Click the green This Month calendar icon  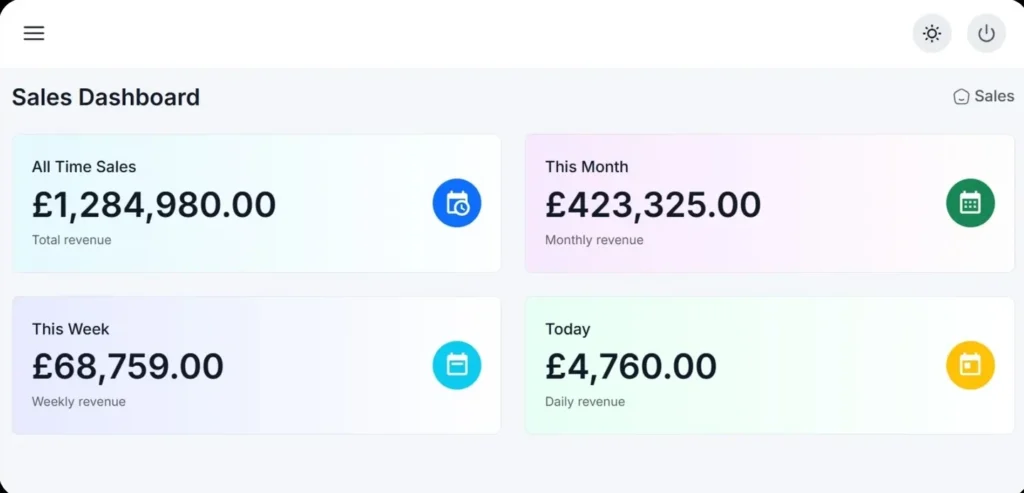tap(970, 203)
